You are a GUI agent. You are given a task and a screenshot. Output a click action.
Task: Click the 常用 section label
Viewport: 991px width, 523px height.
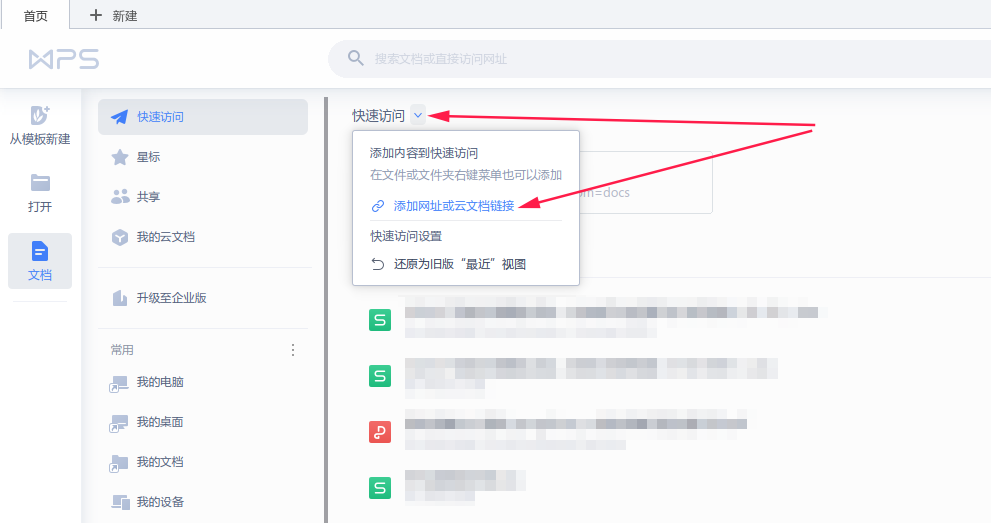pyautogui.click(x=122, y=350)
